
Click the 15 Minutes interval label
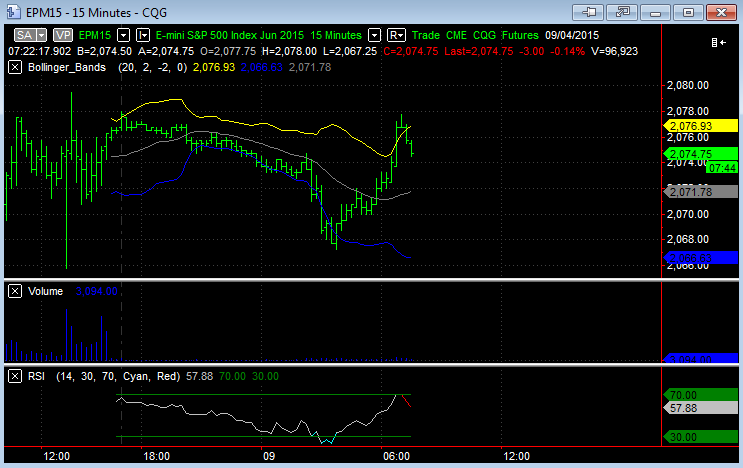(335, 36)
